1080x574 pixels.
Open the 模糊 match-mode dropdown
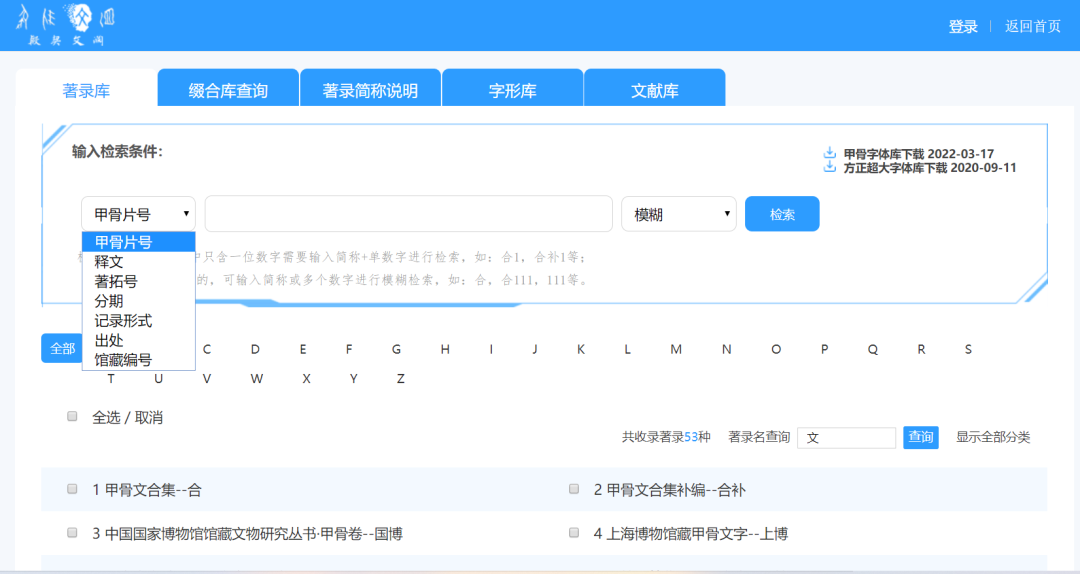click(678, 214)
